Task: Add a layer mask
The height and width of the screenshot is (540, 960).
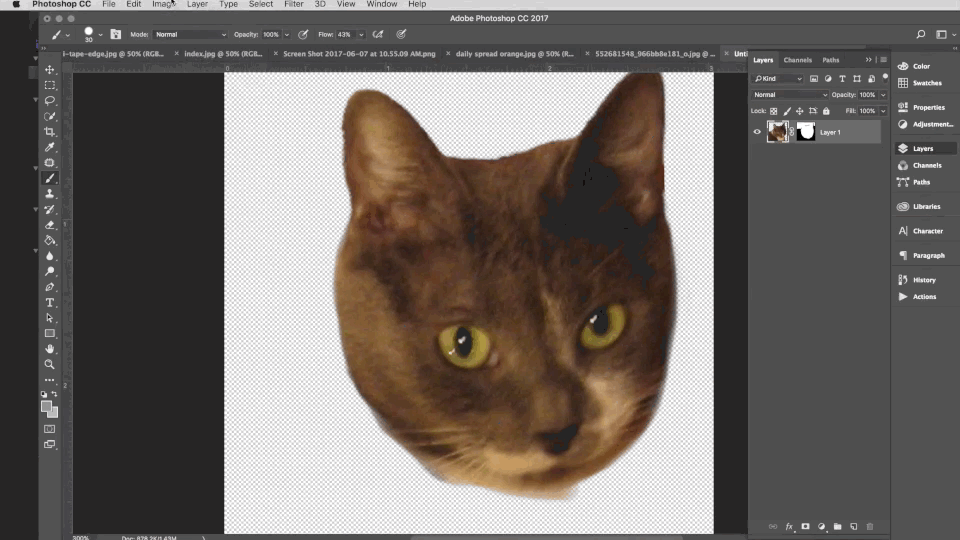Action: click(805, 527)
